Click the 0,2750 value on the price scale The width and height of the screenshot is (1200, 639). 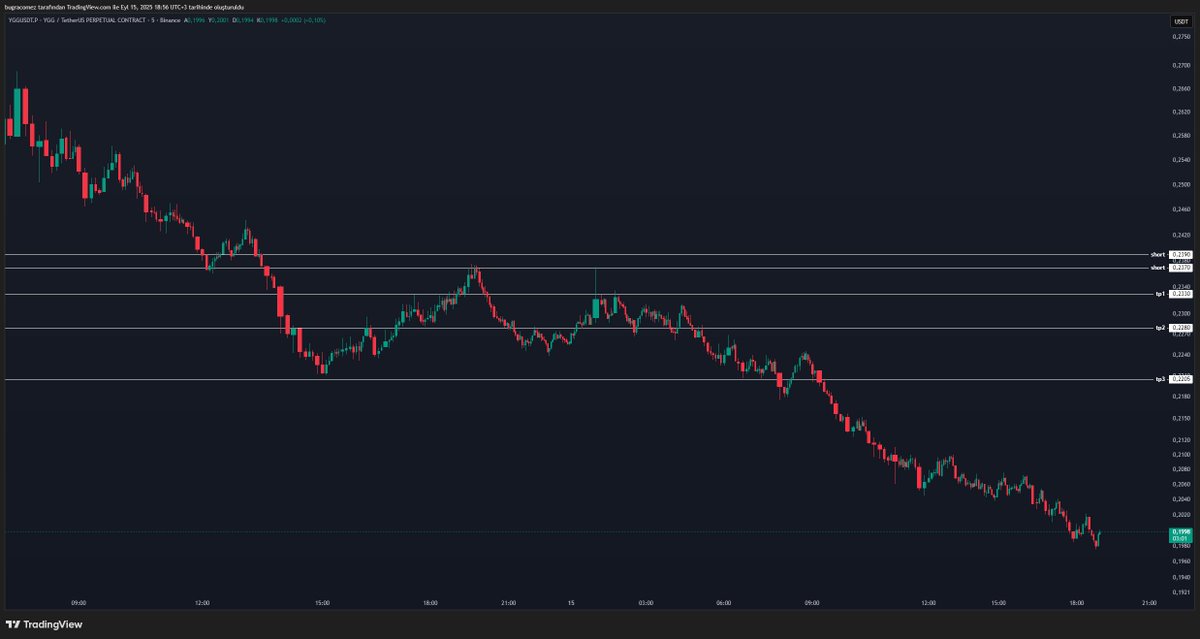tap(1181, 37)
